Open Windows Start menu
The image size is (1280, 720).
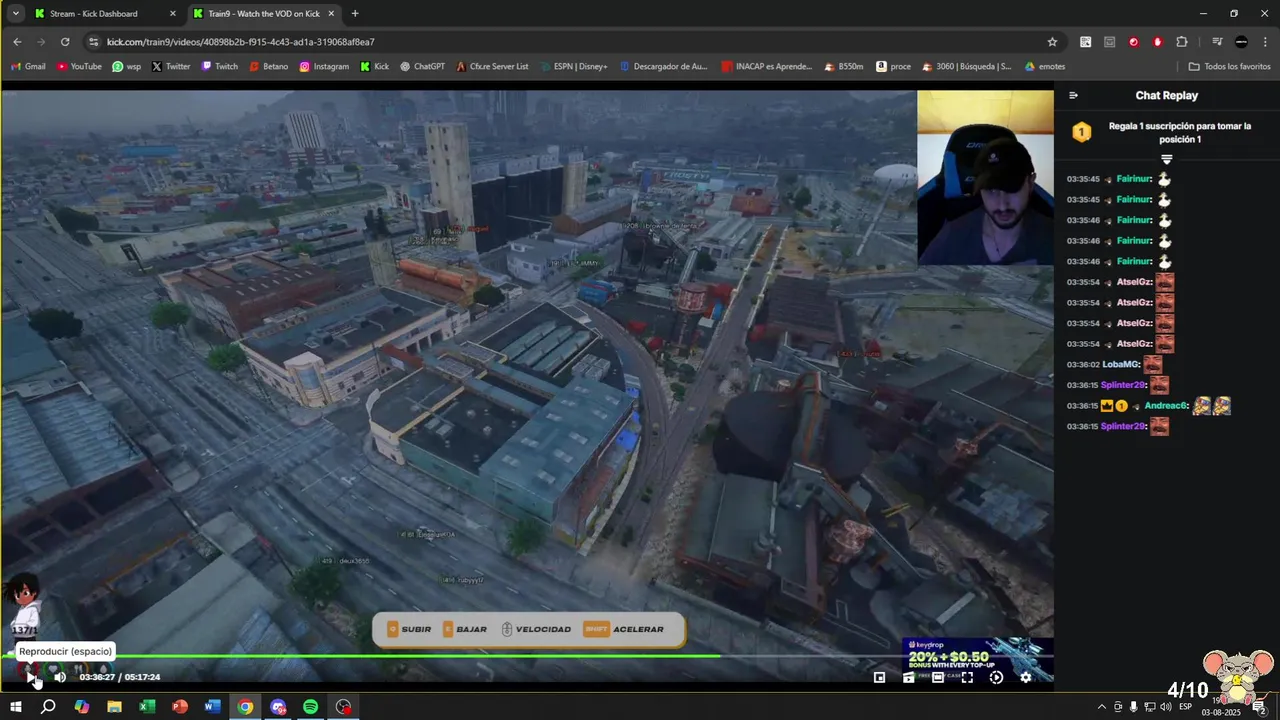point(16,707)
